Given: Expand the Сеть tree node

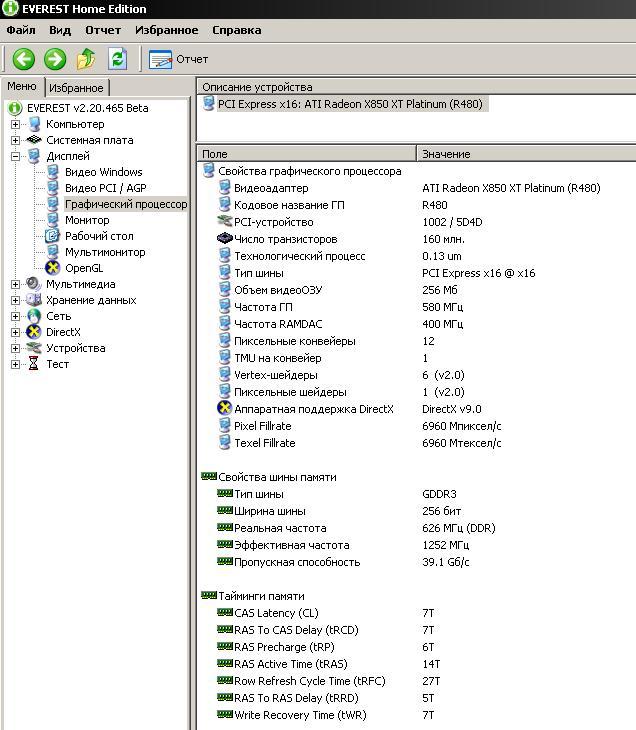Looking at the screenshot, I should [15, 316].
